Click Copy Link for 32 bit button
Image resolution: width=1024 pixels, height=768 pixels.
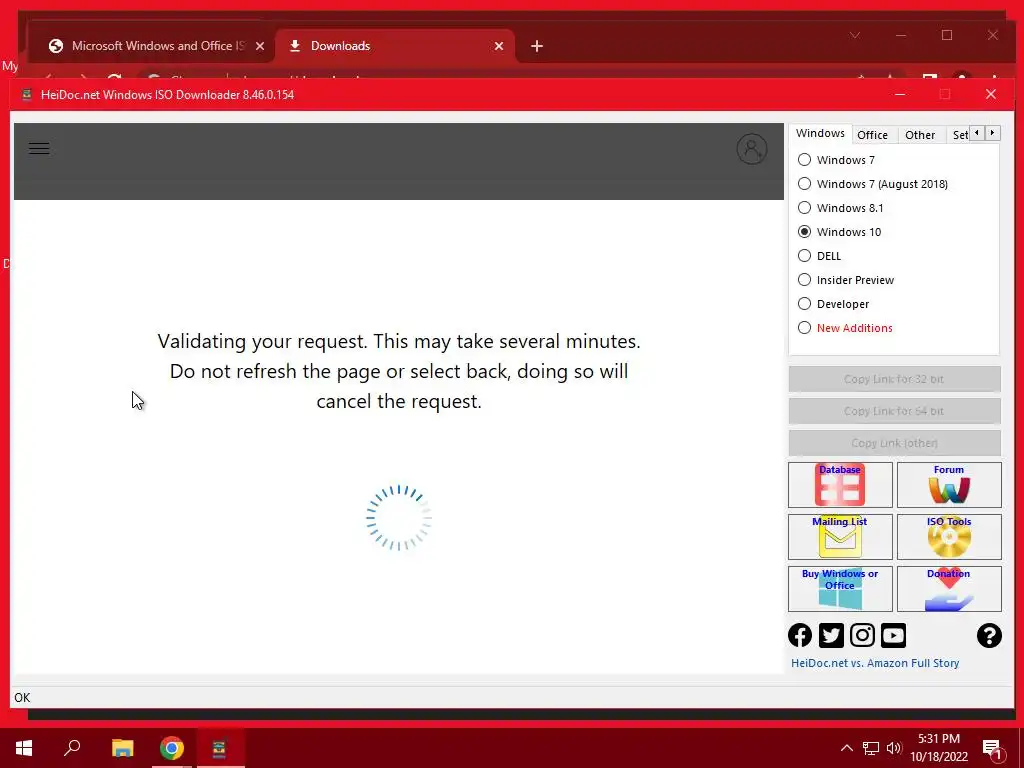coord(894,379)
